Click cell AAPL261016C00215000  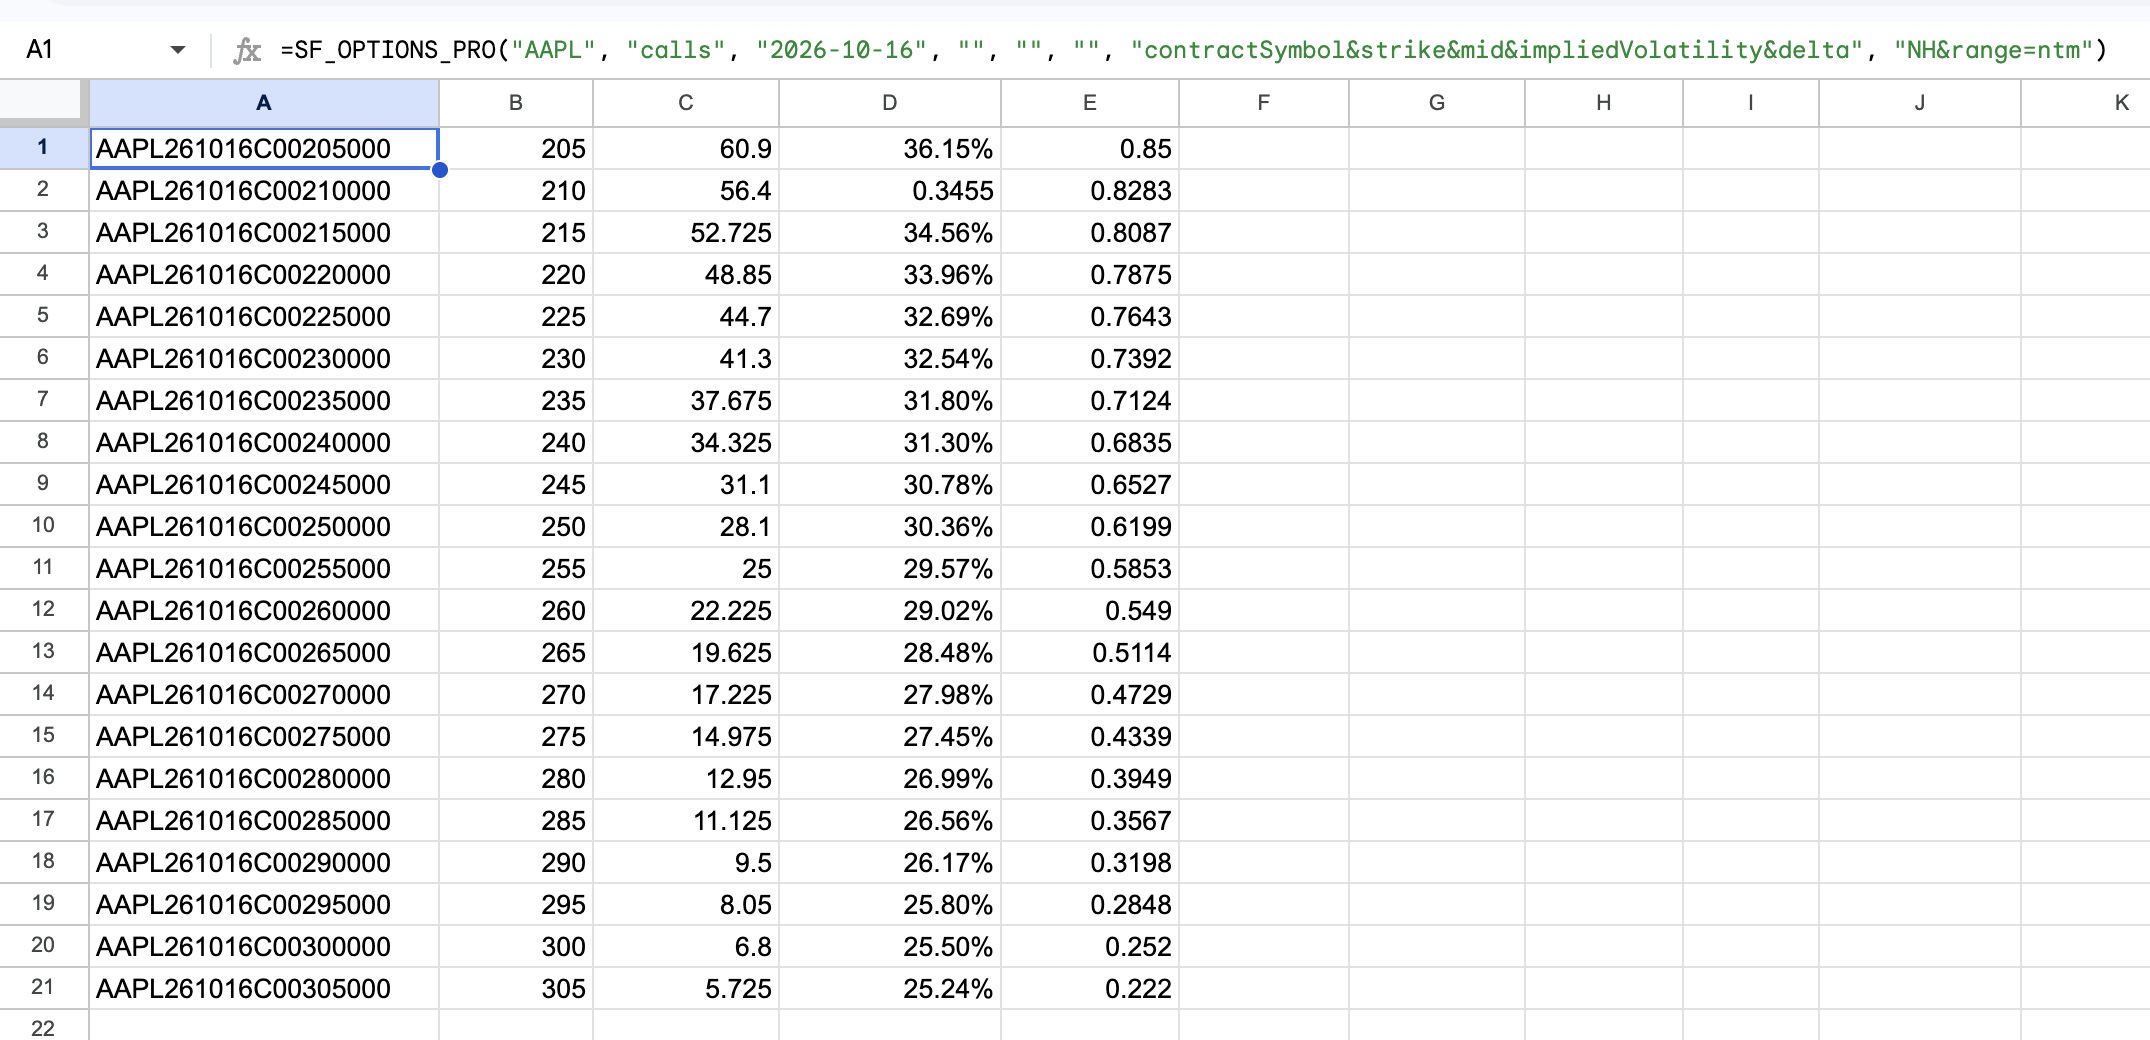click(x=264, y=232)
